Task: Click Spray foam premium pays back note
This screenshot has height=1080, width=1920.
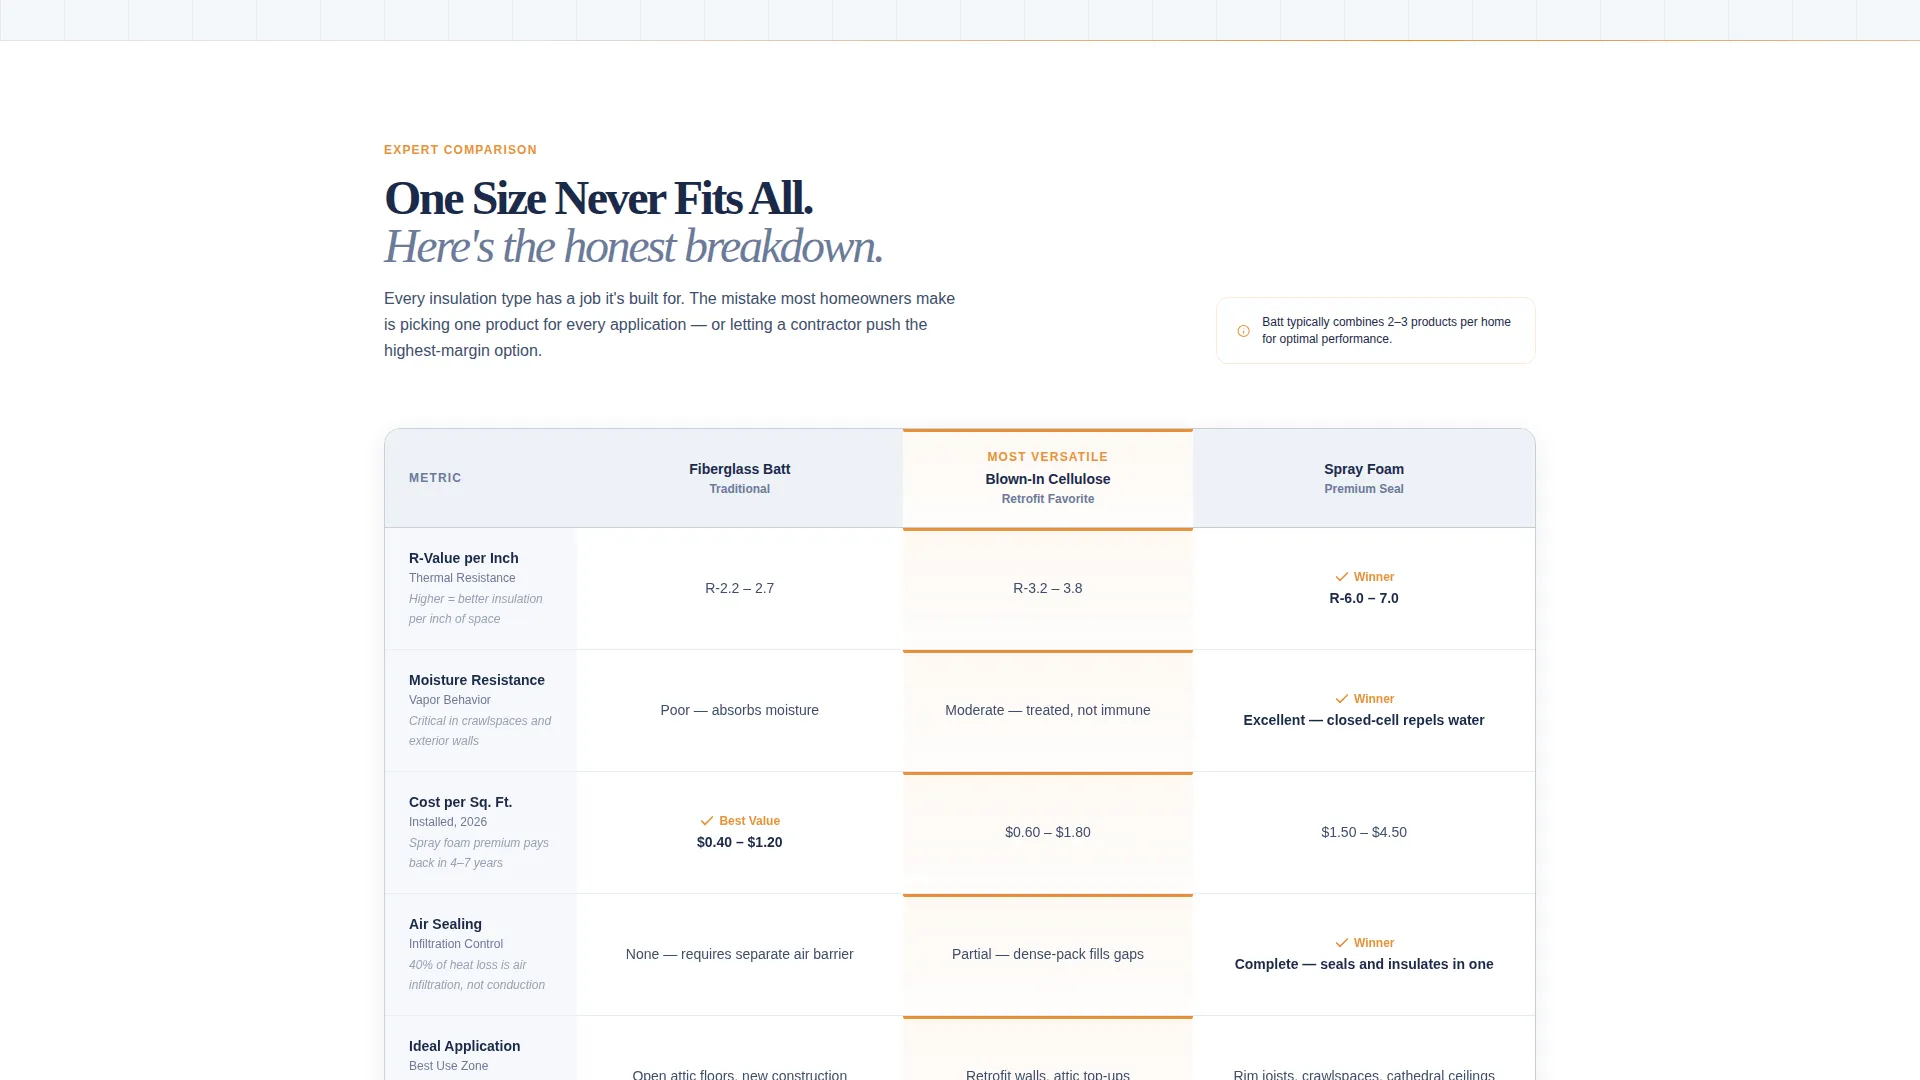Action: coord(479,853)
